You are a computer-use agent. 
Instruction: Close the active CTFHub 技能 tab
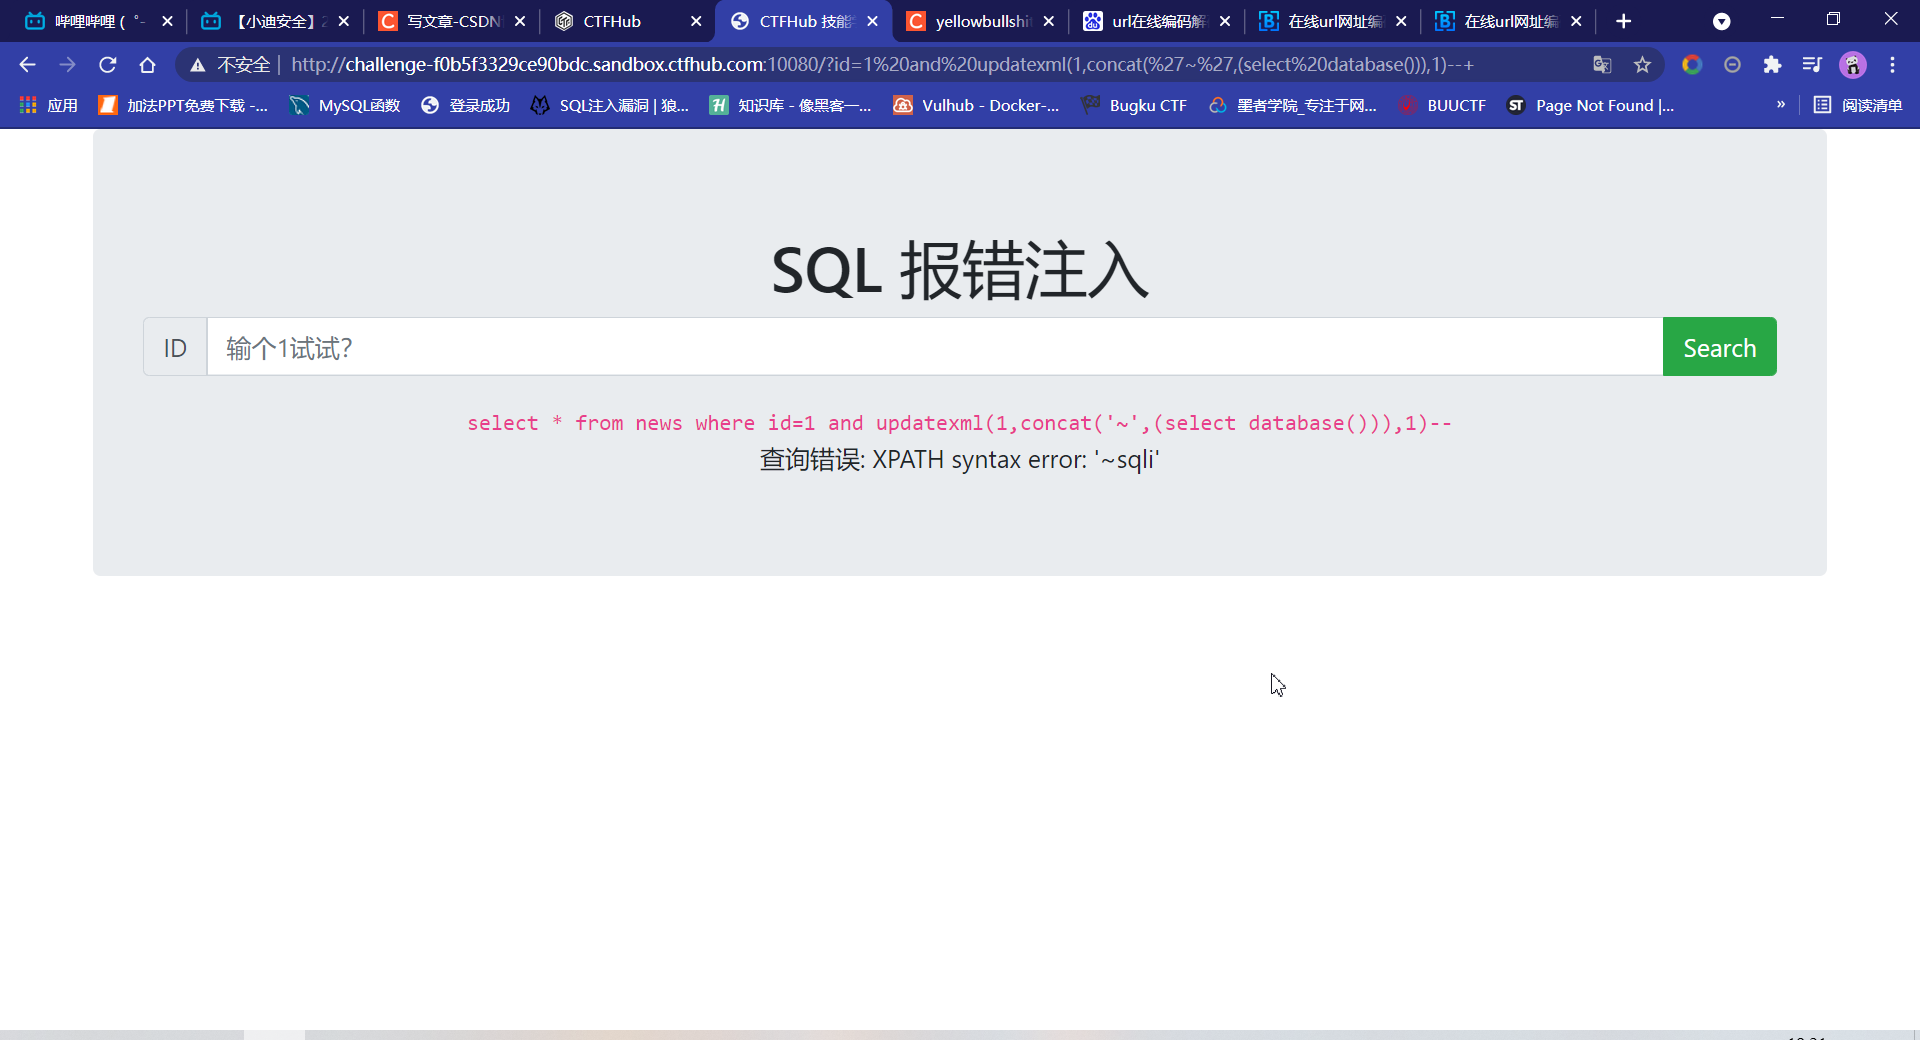pos(872,21)
